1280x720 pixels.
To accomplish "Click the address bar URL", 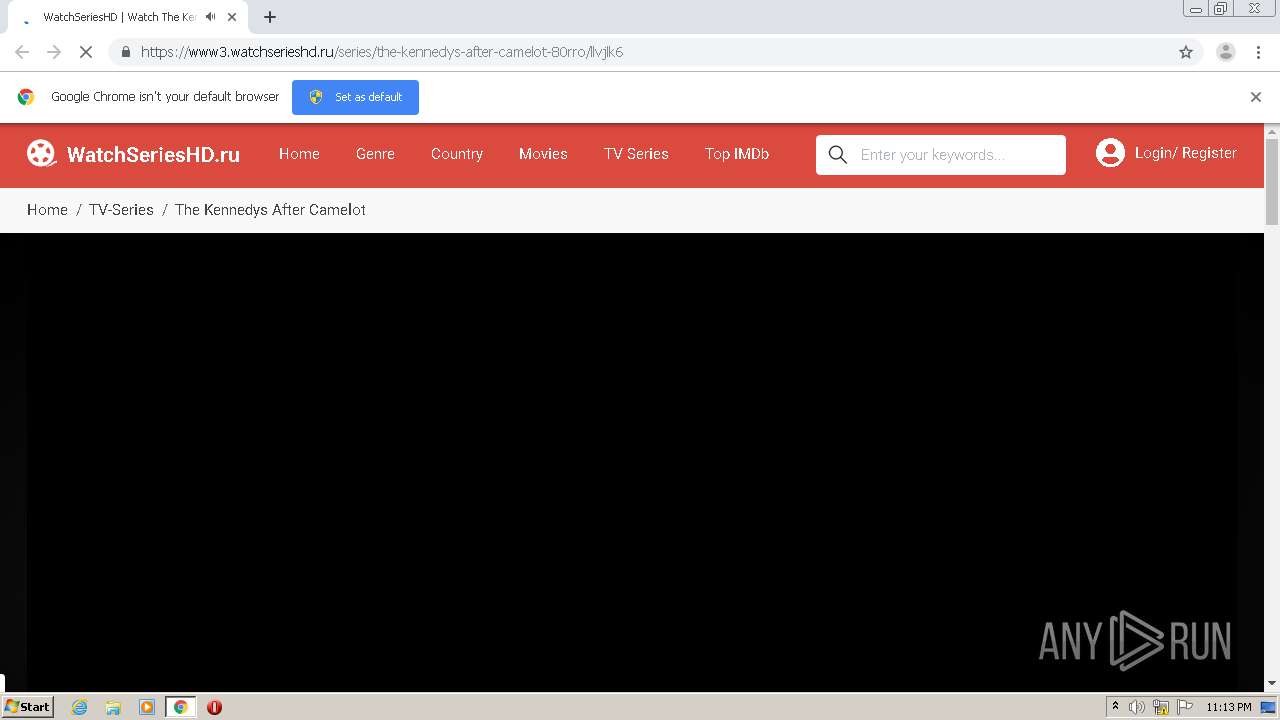I will click(382, 52).
